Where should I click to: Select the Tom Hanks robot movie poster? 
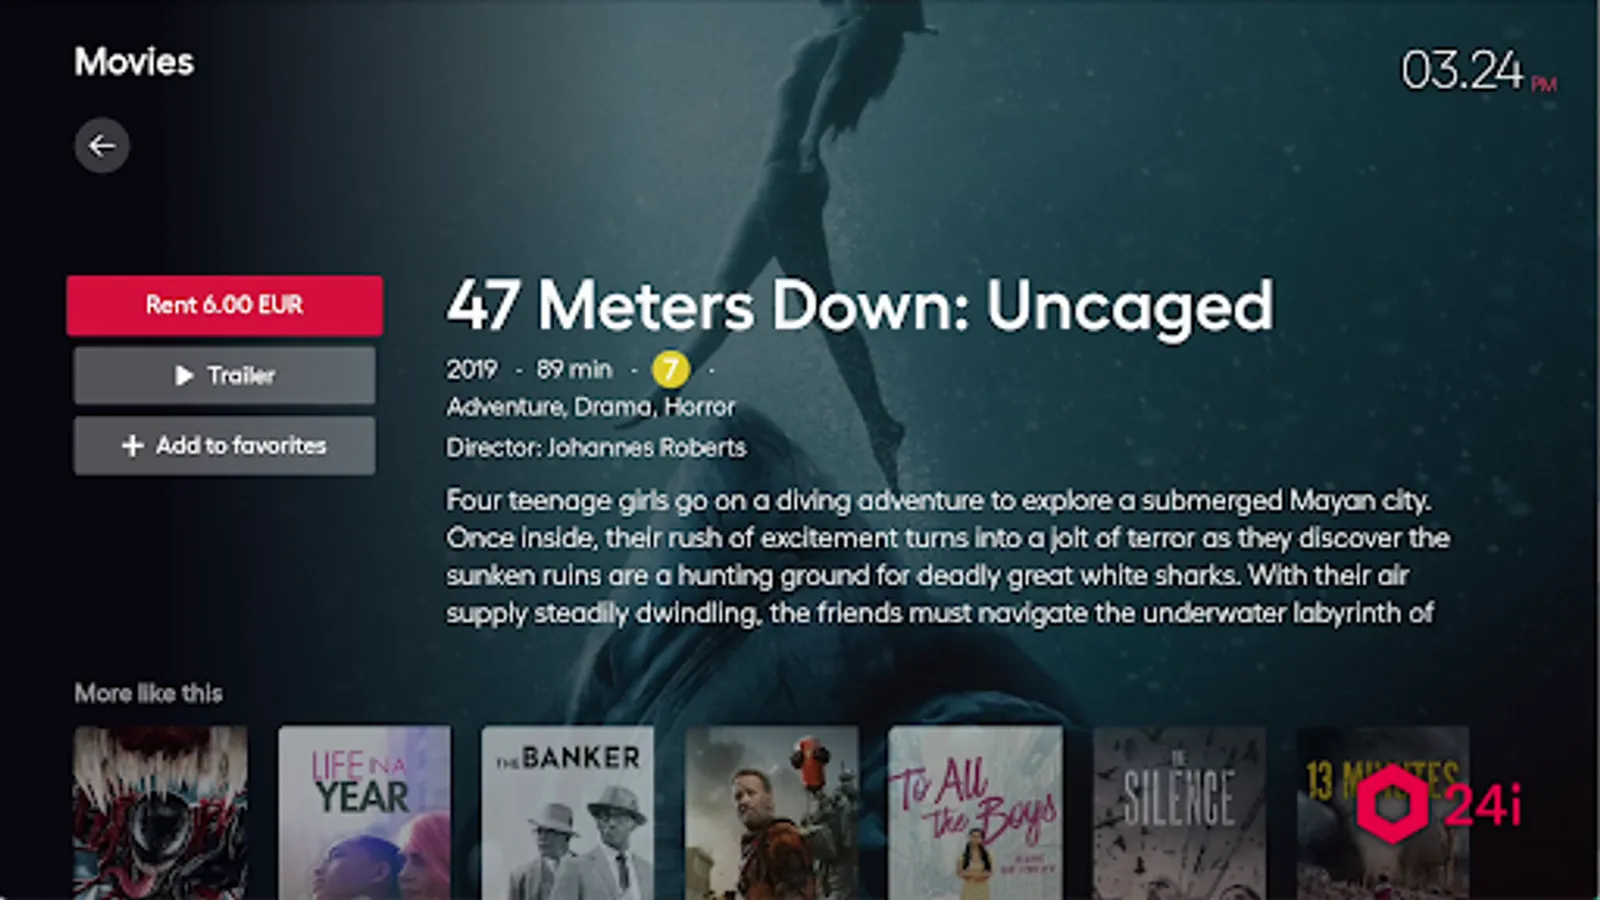[x=772, y=813]
